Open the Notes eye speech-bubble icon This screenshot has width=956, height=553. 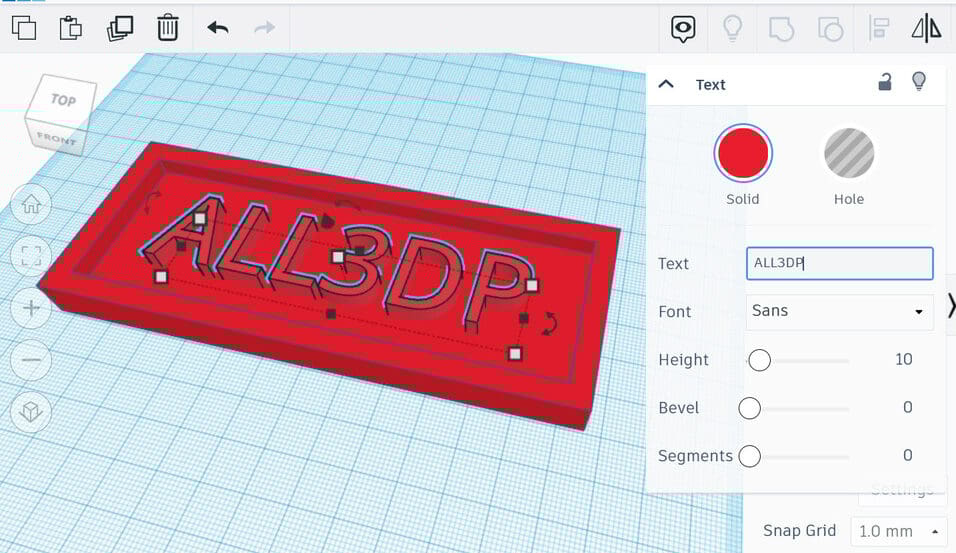coord(683,29)
